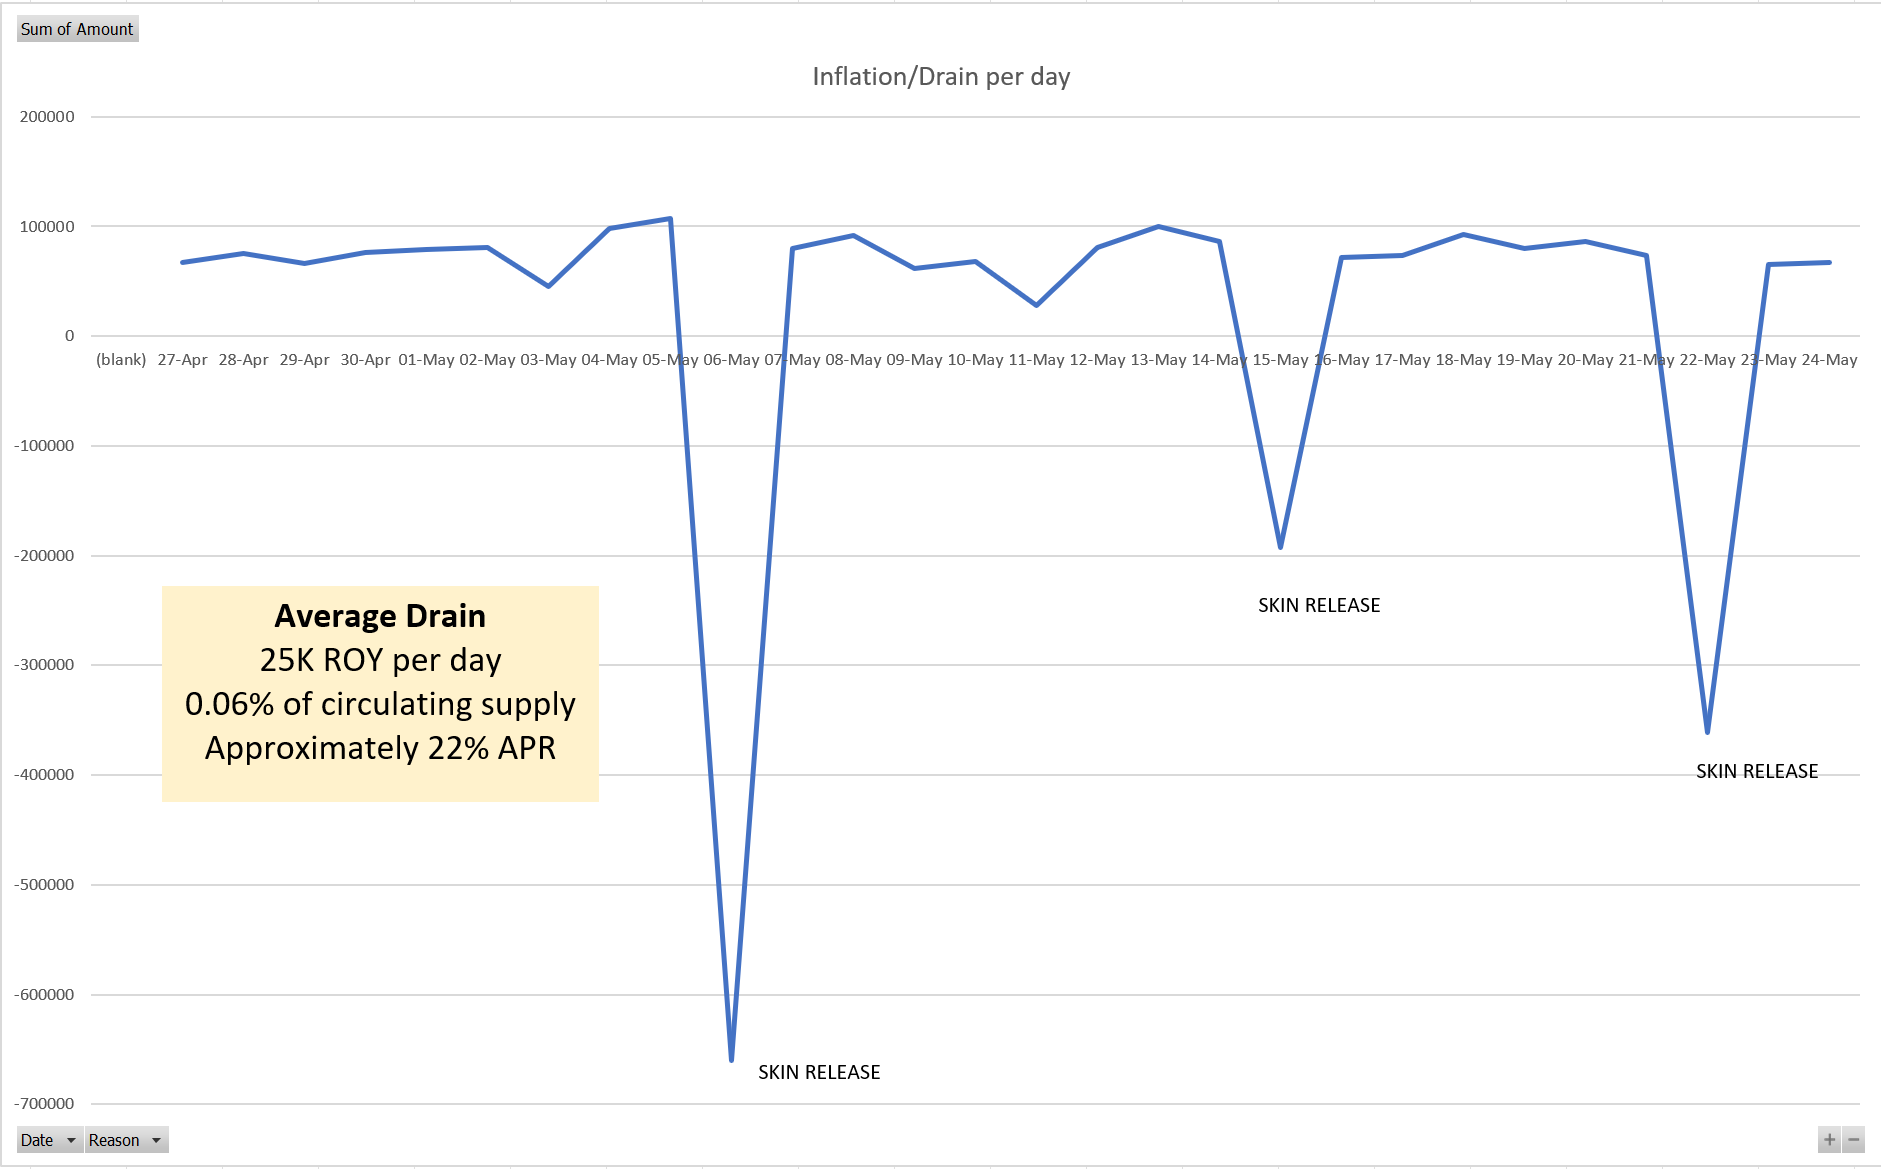Image resolution: width=1881 pixels, height=1169 pixels.
Task: Click the 27-Apr date axis label
Action: coord(182,360)
